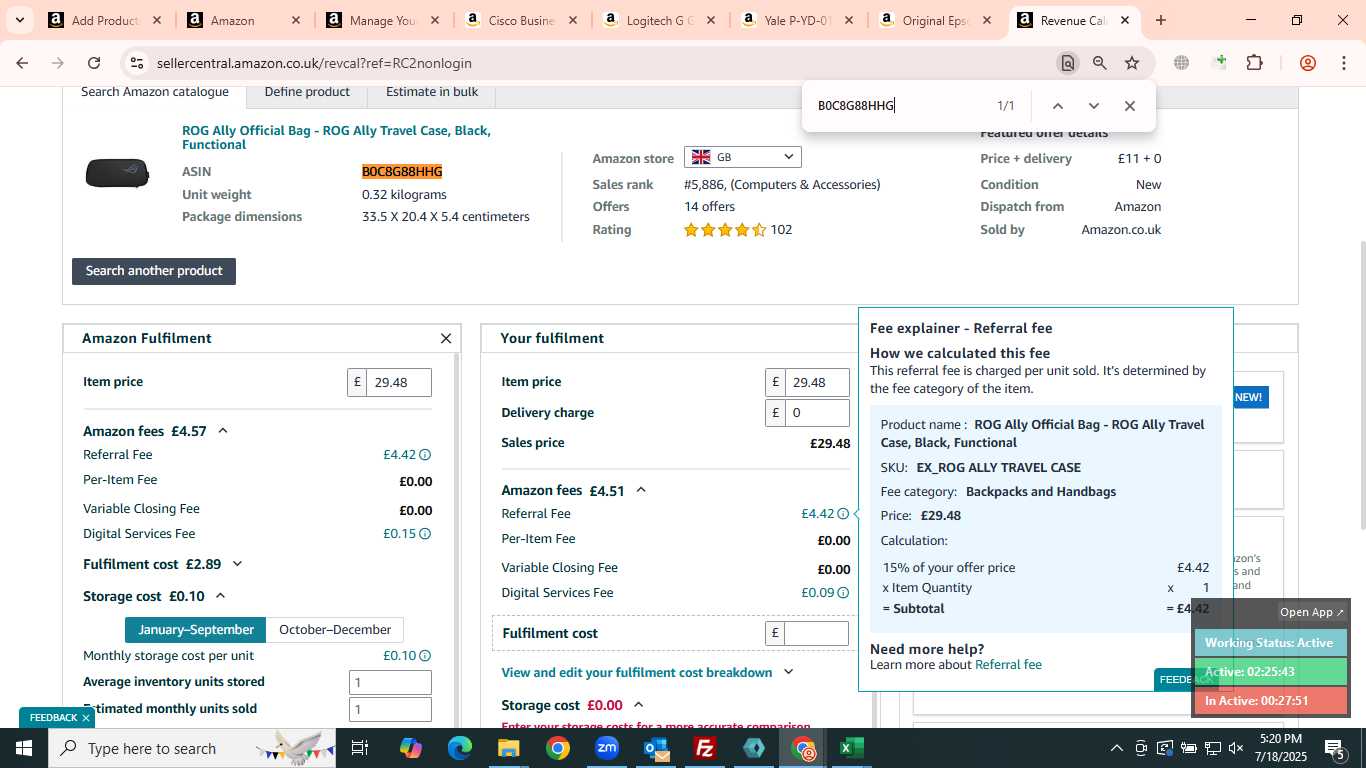
Task: Open File Explorer from the taskbar
Action: click(509, 748)
